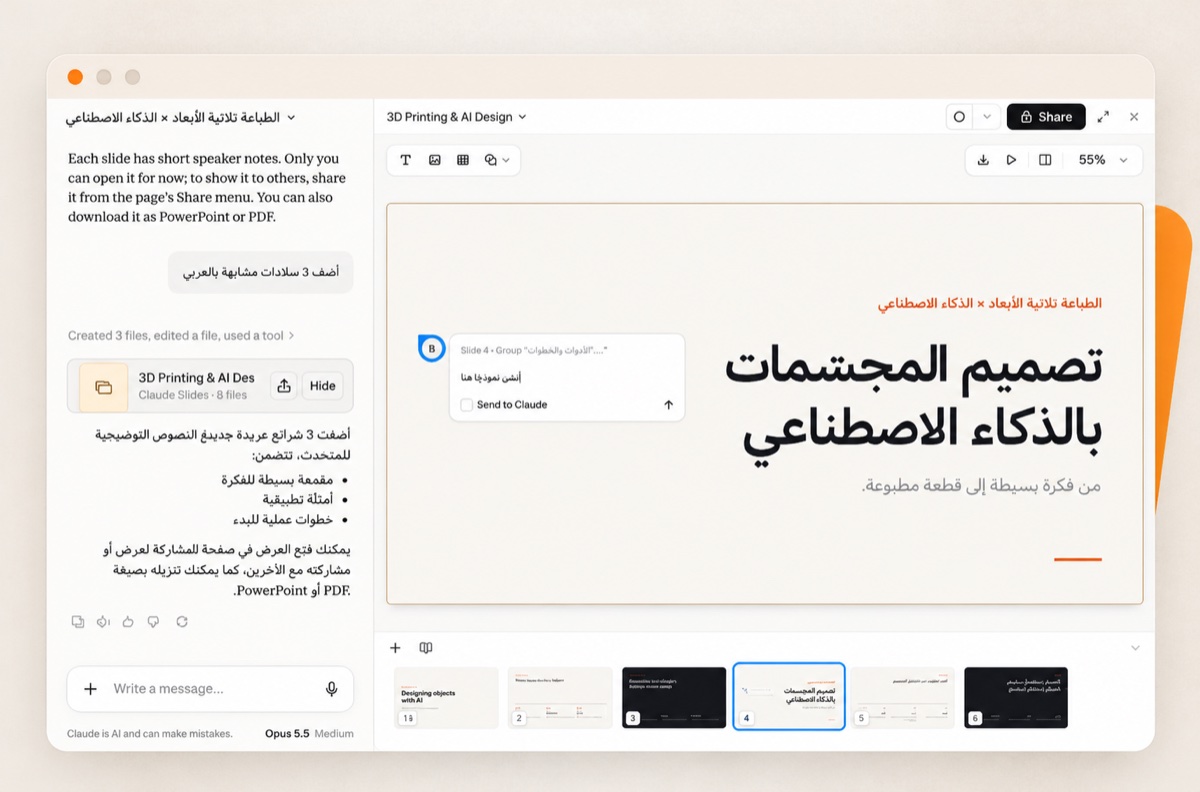Expand 'Created 3 files, edited a file' details
Image resolution: width=1200 pixels, height=792 pixels.
pyautogui.click(x=181, y=336)
